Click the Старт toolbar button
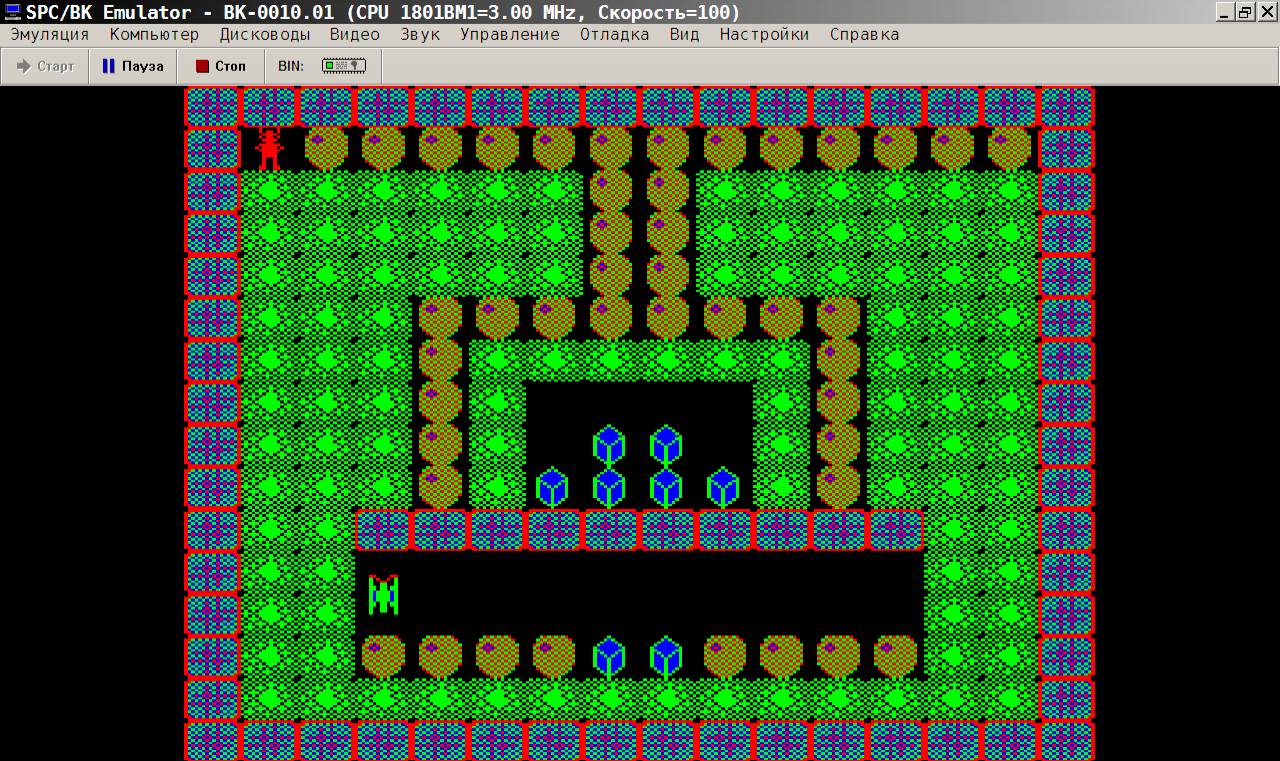This screenshot has width=1280, height=761. [x=46, y=67]
